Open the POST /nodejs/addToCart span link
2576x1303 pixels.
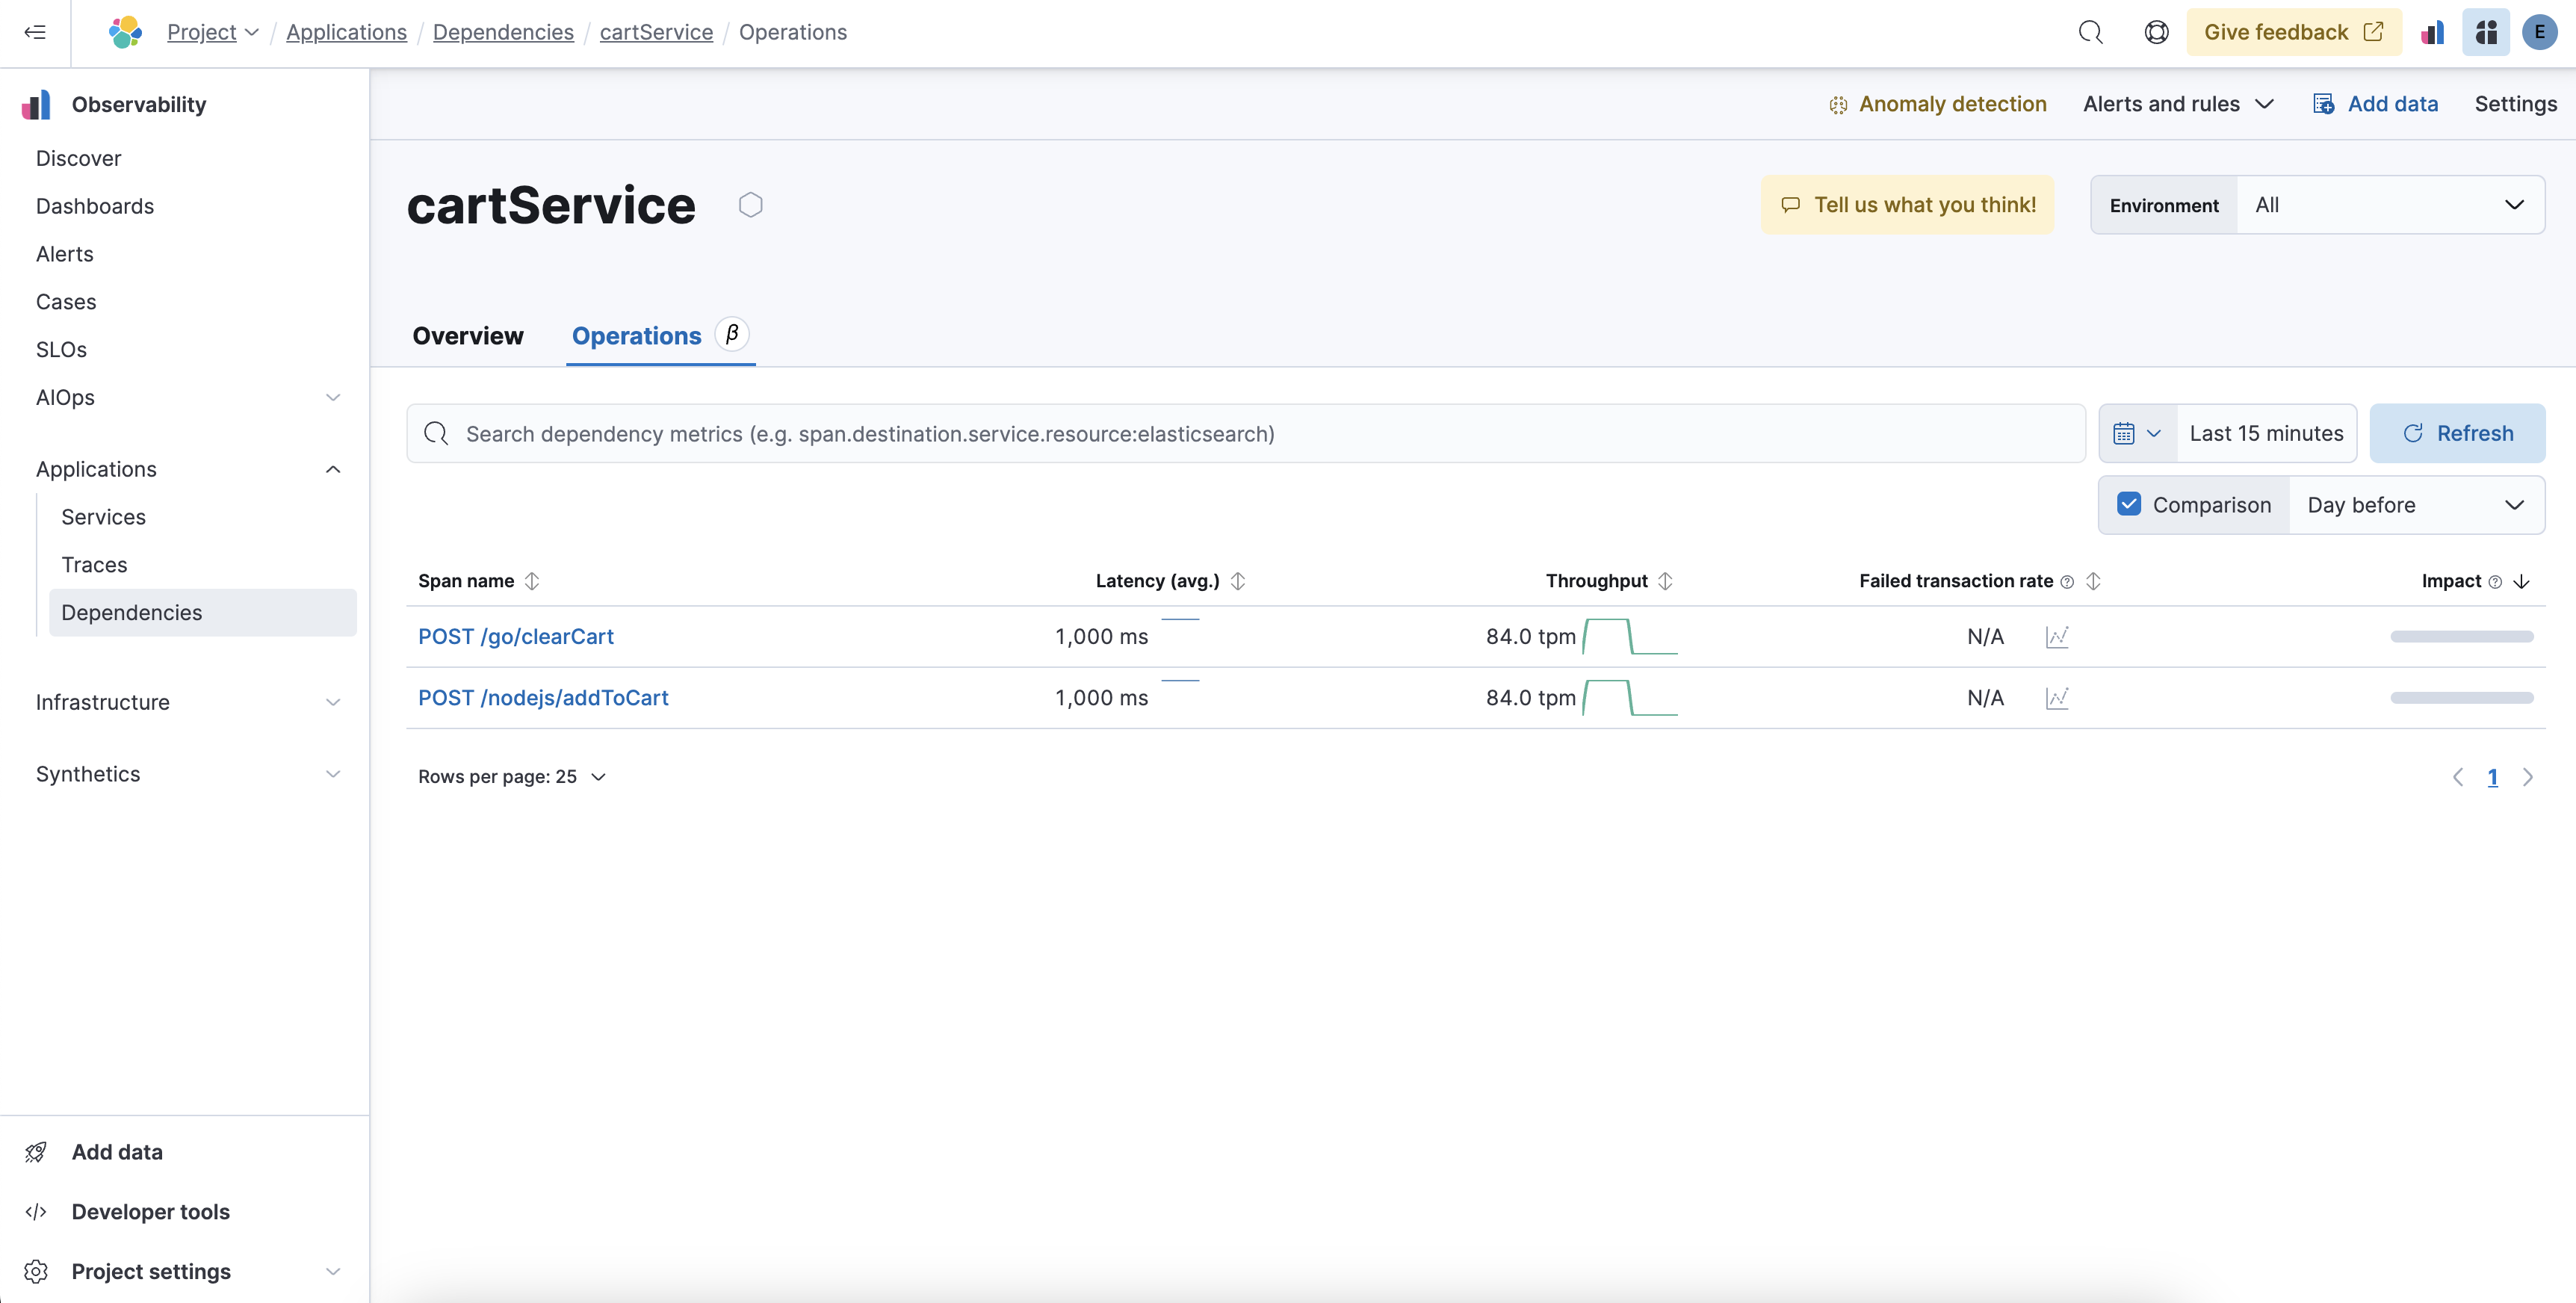pos(543,698)
